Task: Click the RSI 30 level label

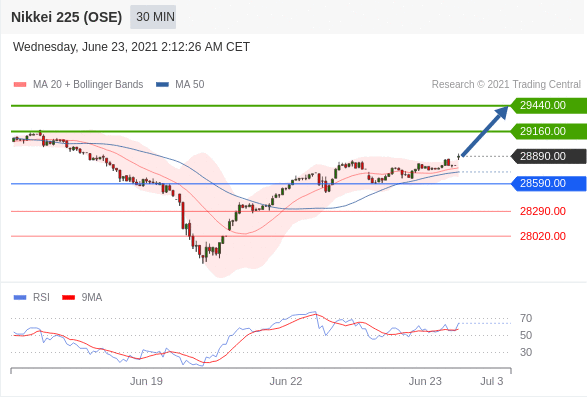Action: tap(526, 352)
